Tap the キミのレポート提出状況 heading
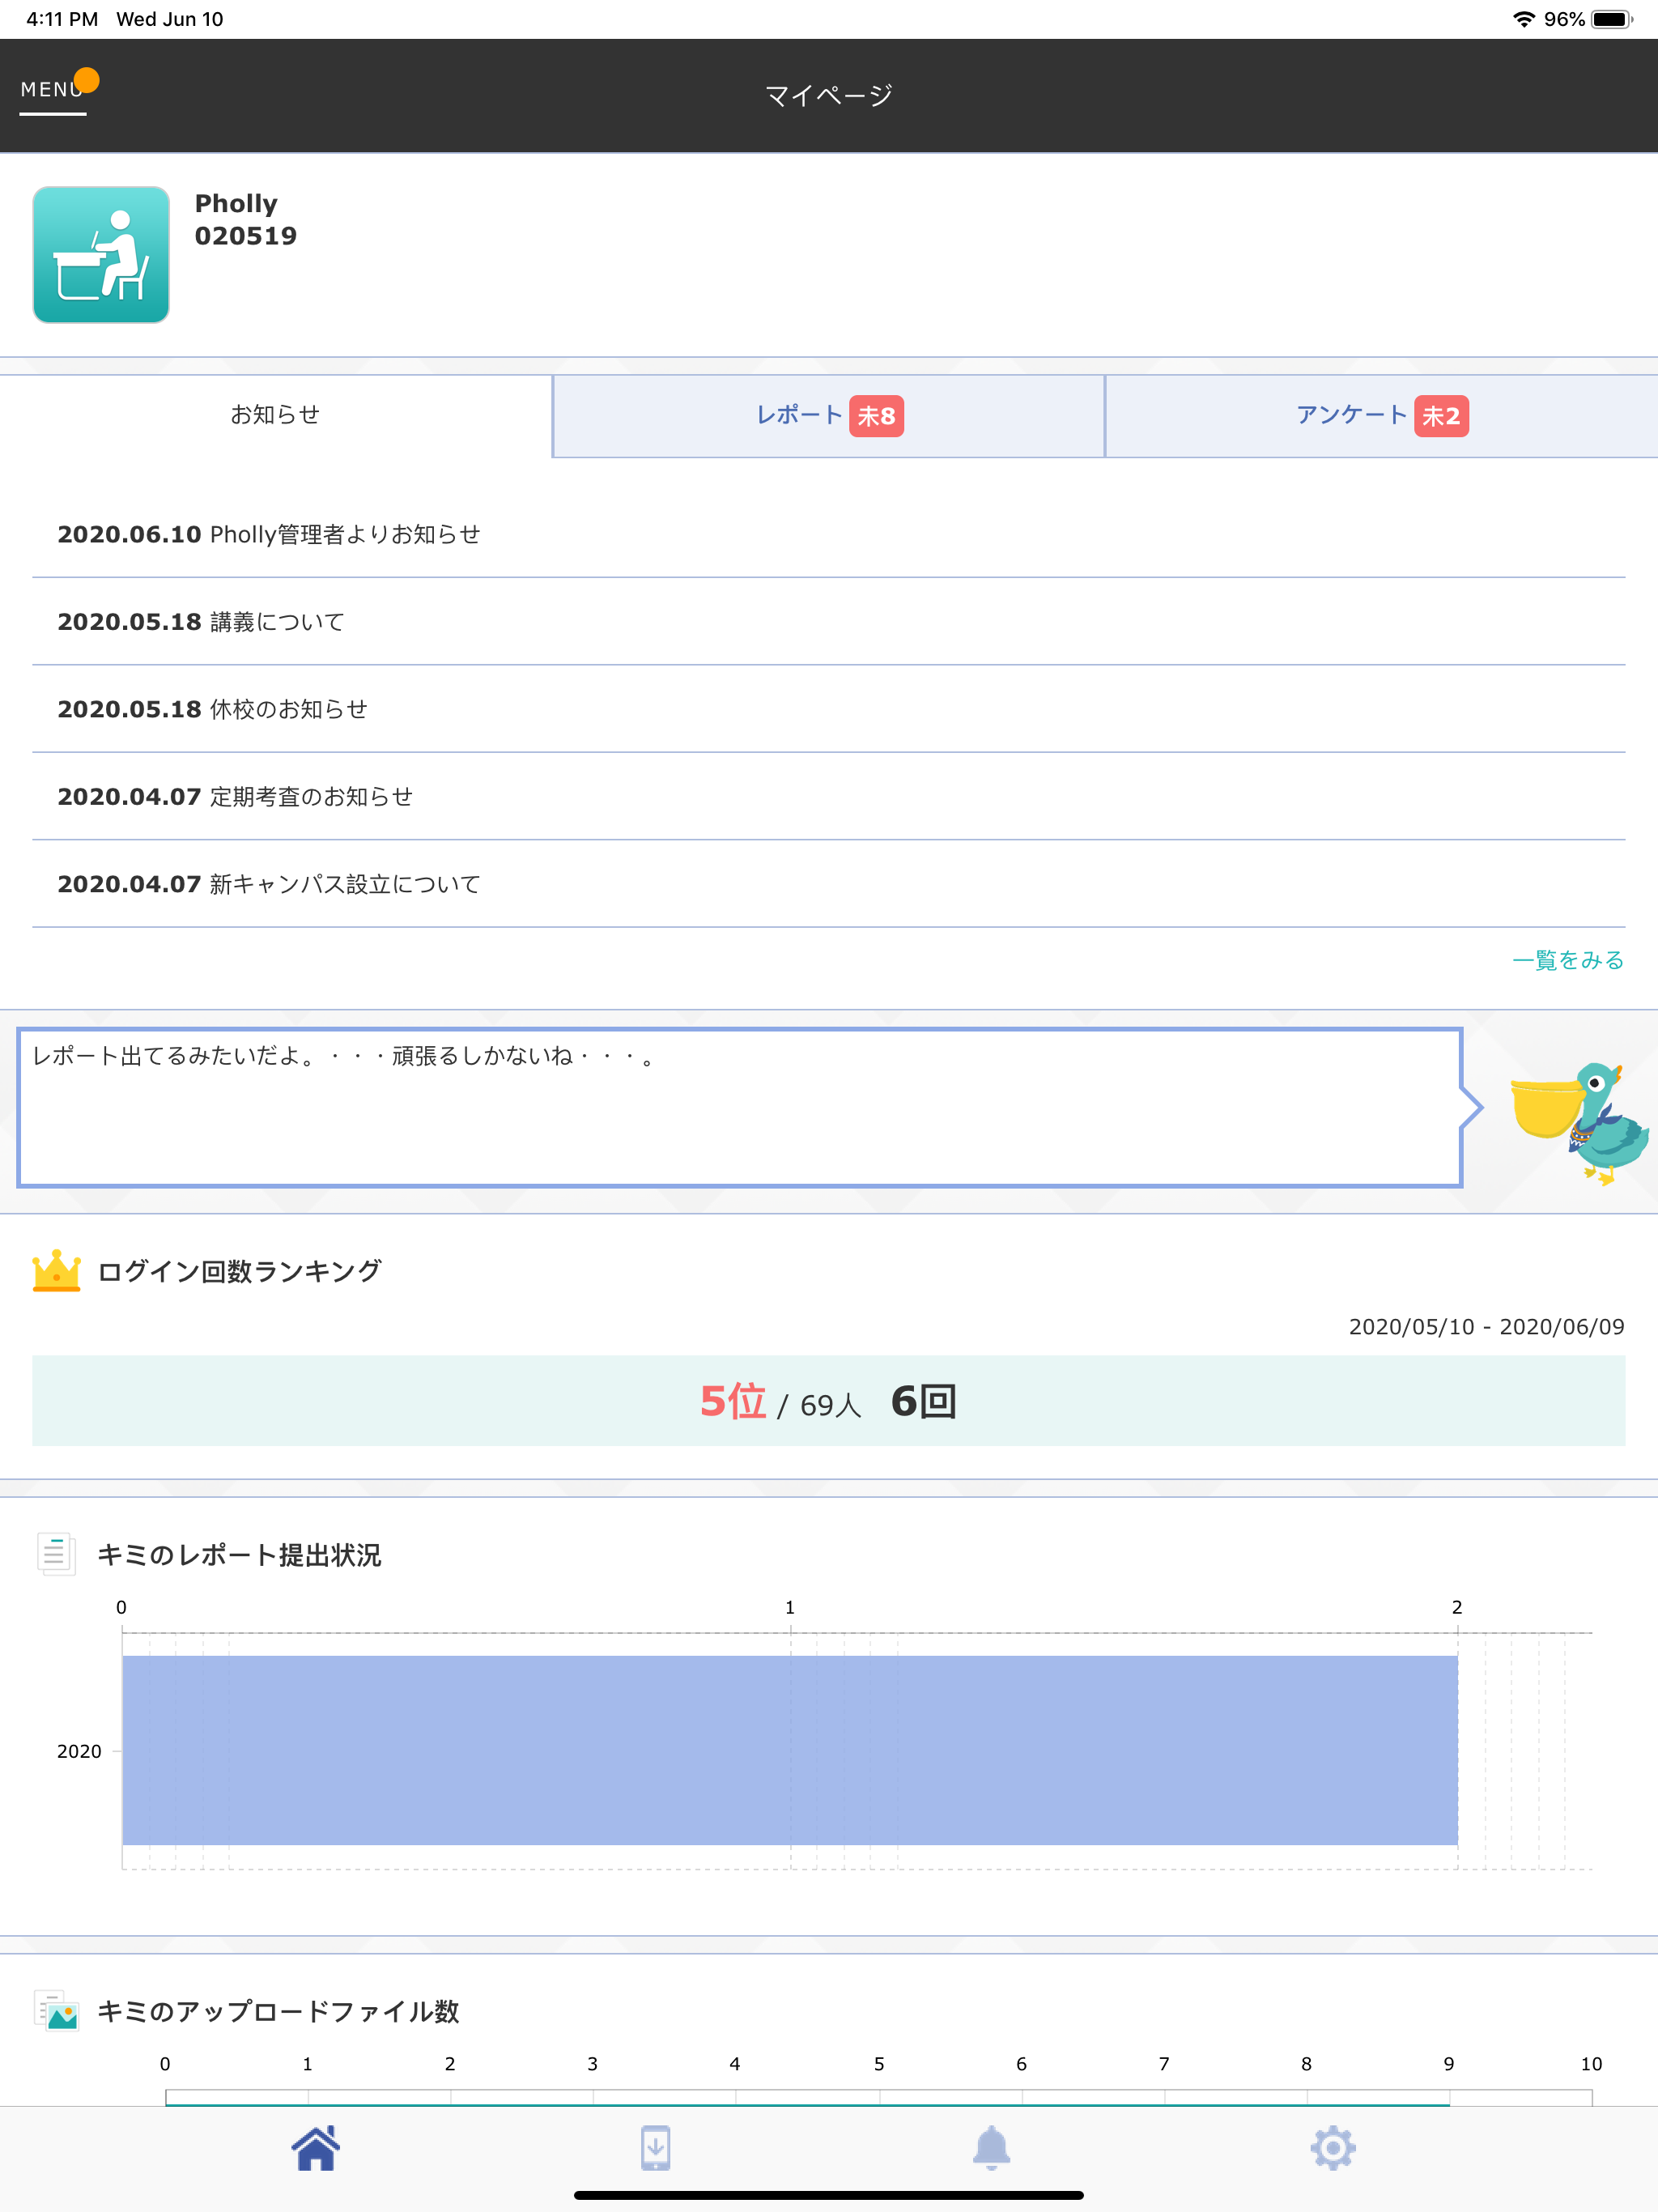This screenshot has height=2212, width=1658. [240, 1555]
